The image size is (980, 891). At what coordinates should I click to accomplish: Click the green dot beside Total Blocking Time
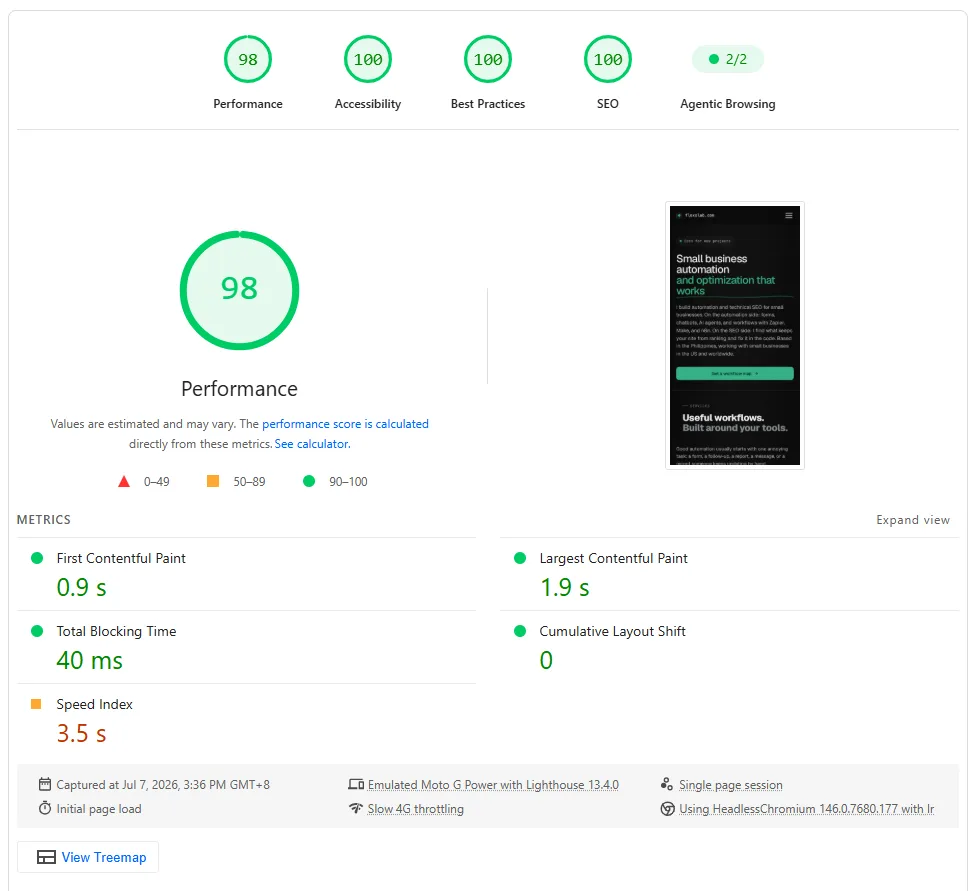point(37,631)
